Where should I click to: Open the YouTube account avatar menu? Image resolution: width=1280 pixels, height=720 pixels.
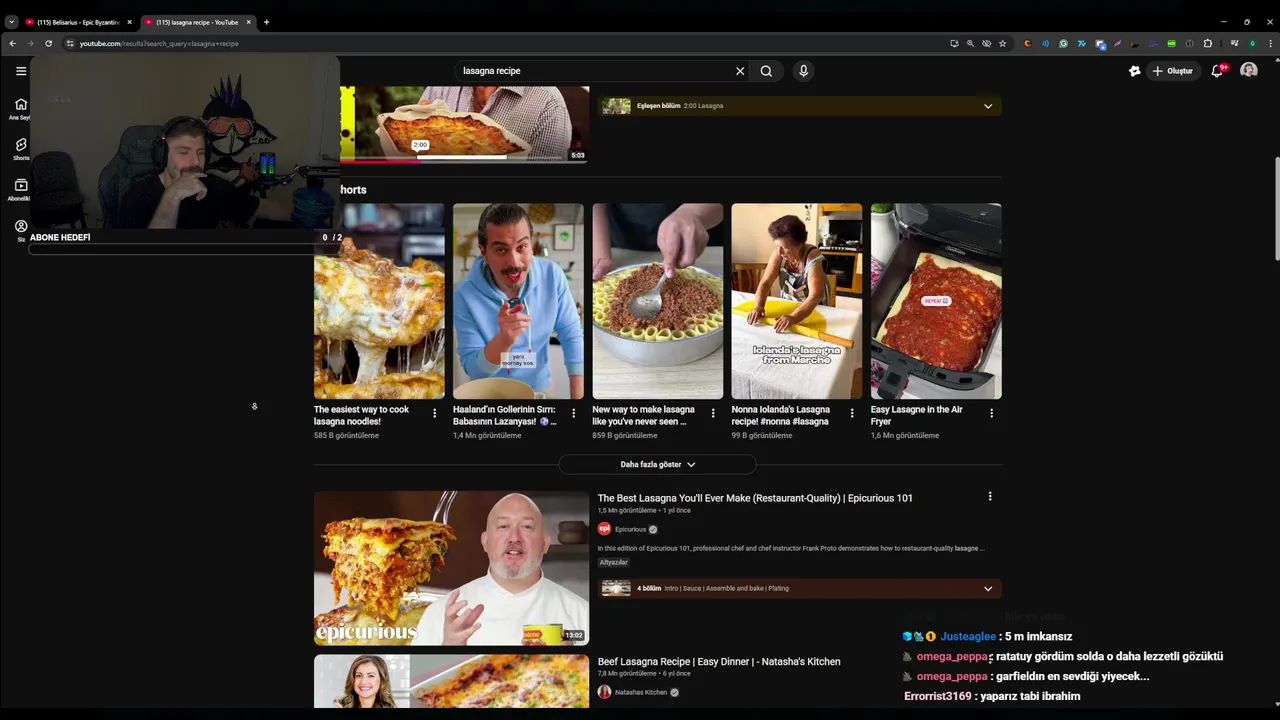pyautogui.click(x=1249, y=70)
